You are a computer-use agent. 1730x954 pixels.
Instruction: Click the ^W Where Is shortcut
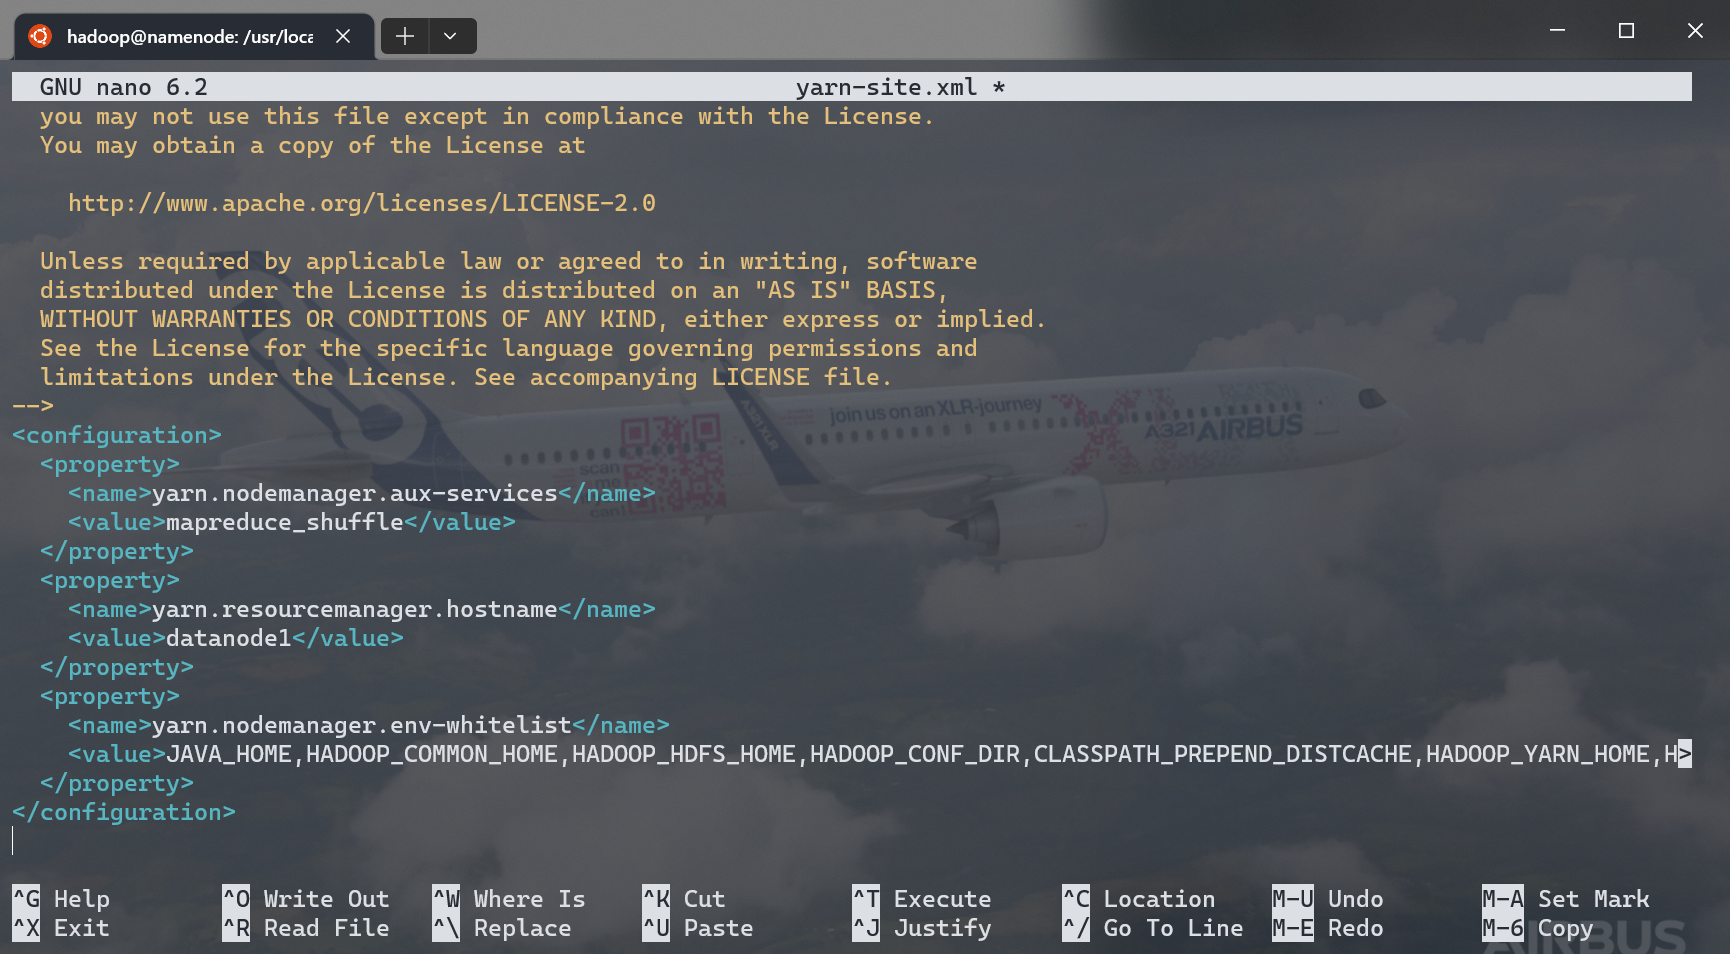coord(509,899)
